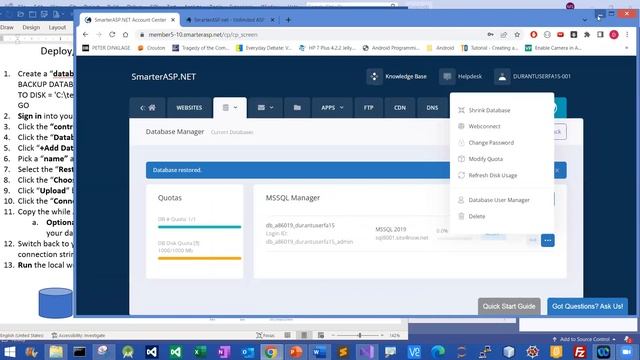Open Google Chrome from the taskbar
Viewport: 640px width, 360px height.
pyautogui.click(x=271, y=352)
